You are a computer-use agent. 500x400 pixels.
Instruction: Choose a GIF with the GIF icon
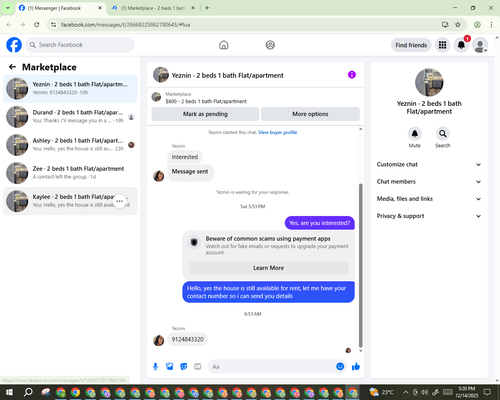(198, 367)
